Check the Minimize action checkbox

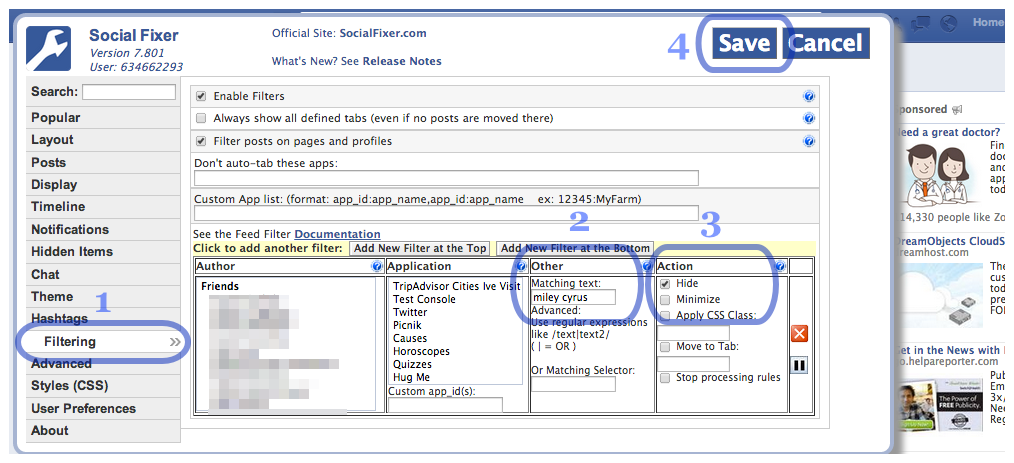coord(665,299)
